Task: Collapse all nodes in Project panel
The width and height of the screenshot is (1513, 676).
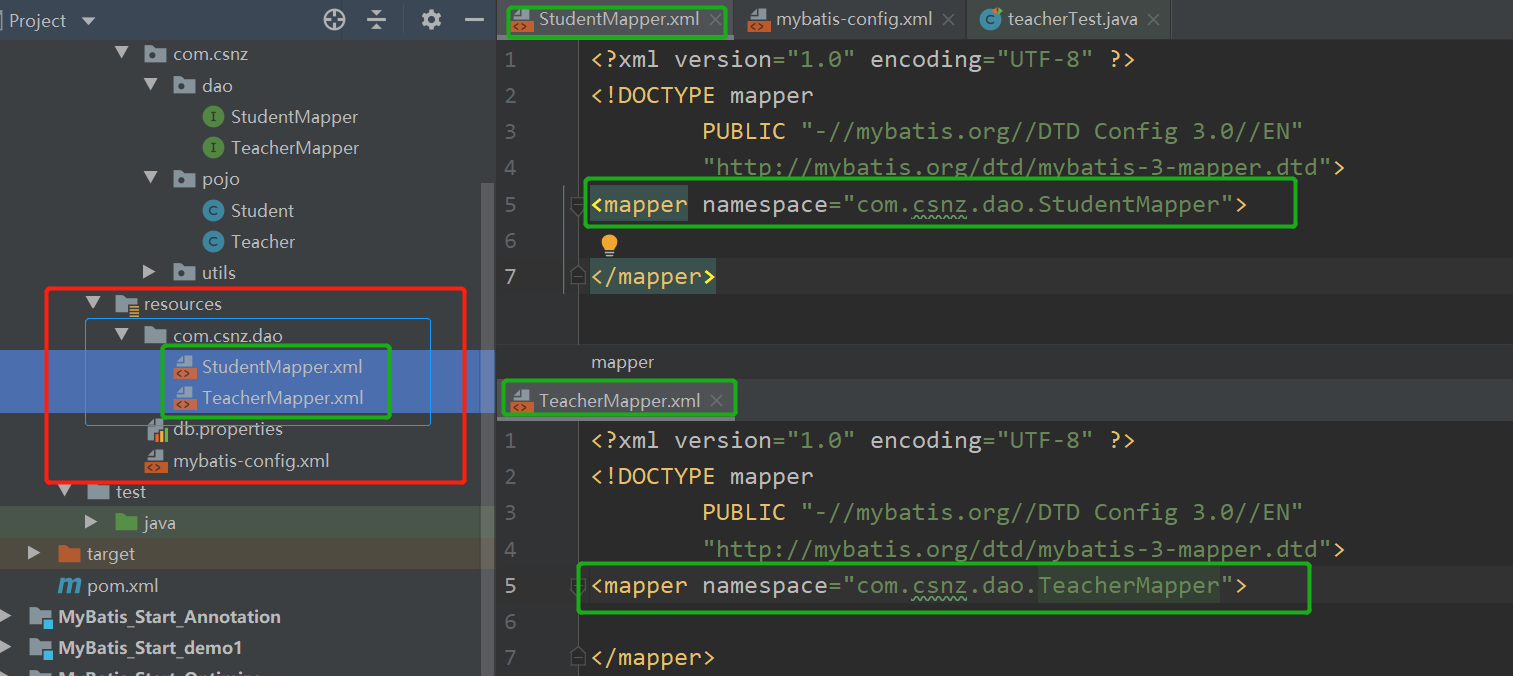Action: click(x=376, y=19)
